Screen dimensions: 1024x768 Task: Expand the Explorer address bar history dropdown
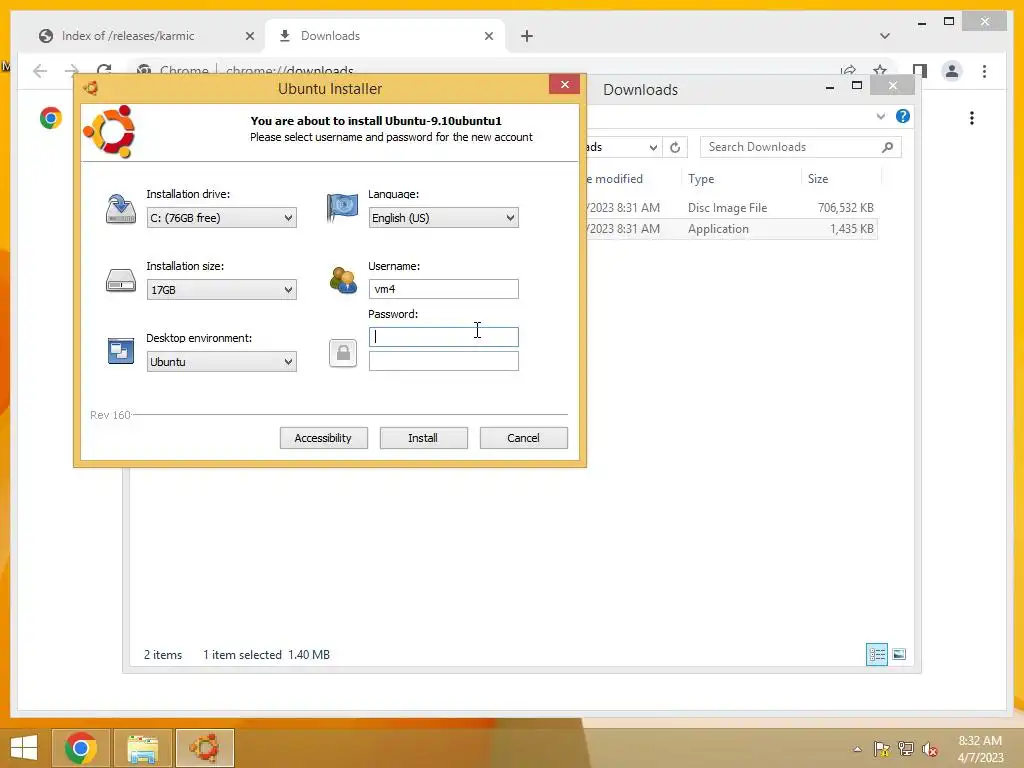click(652, 147)
